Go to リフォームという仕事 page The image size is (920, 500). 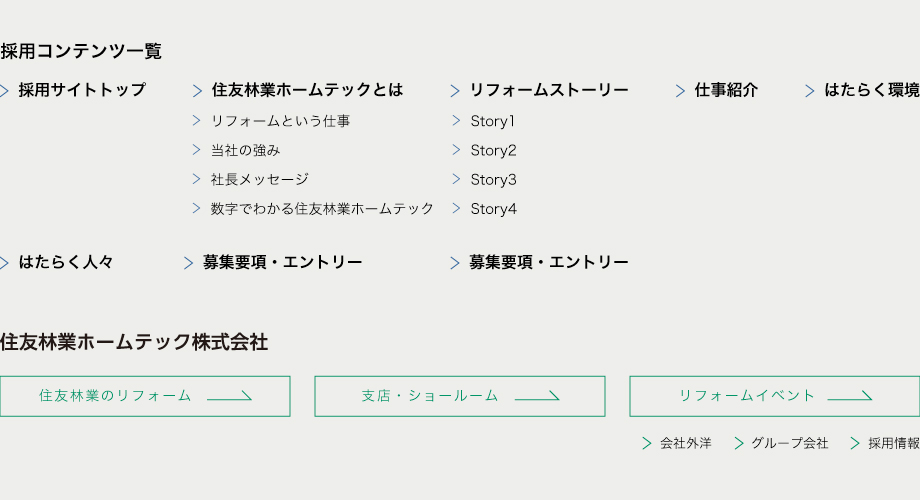(280, 121)
